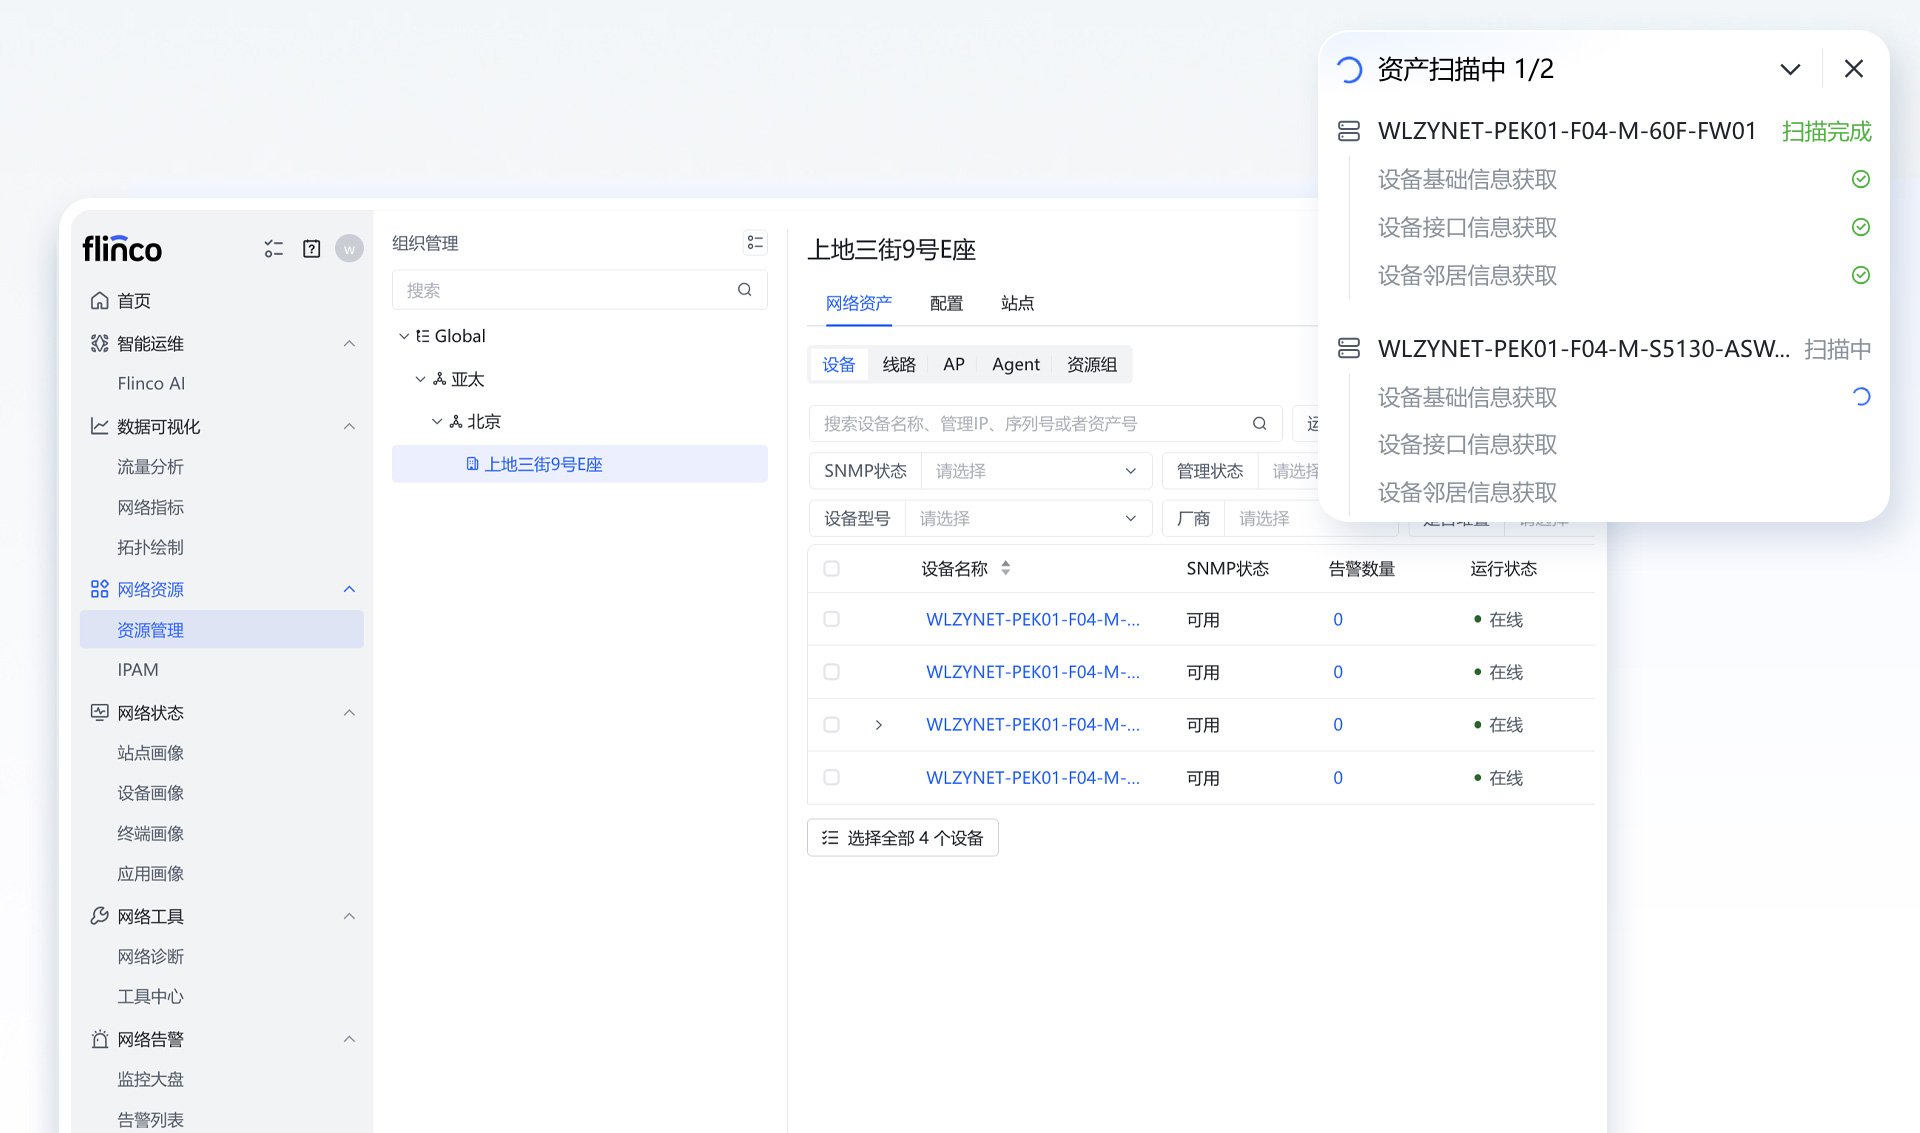Close the asset scanning popup
The width and height of the screenshot is (1920, 1133).
1853,69
